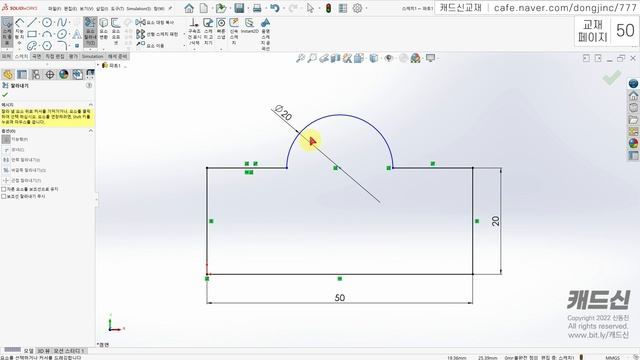Expand the 파트1 flyout tree
Viewport: 640px width, 360px height.
[99, 65]
